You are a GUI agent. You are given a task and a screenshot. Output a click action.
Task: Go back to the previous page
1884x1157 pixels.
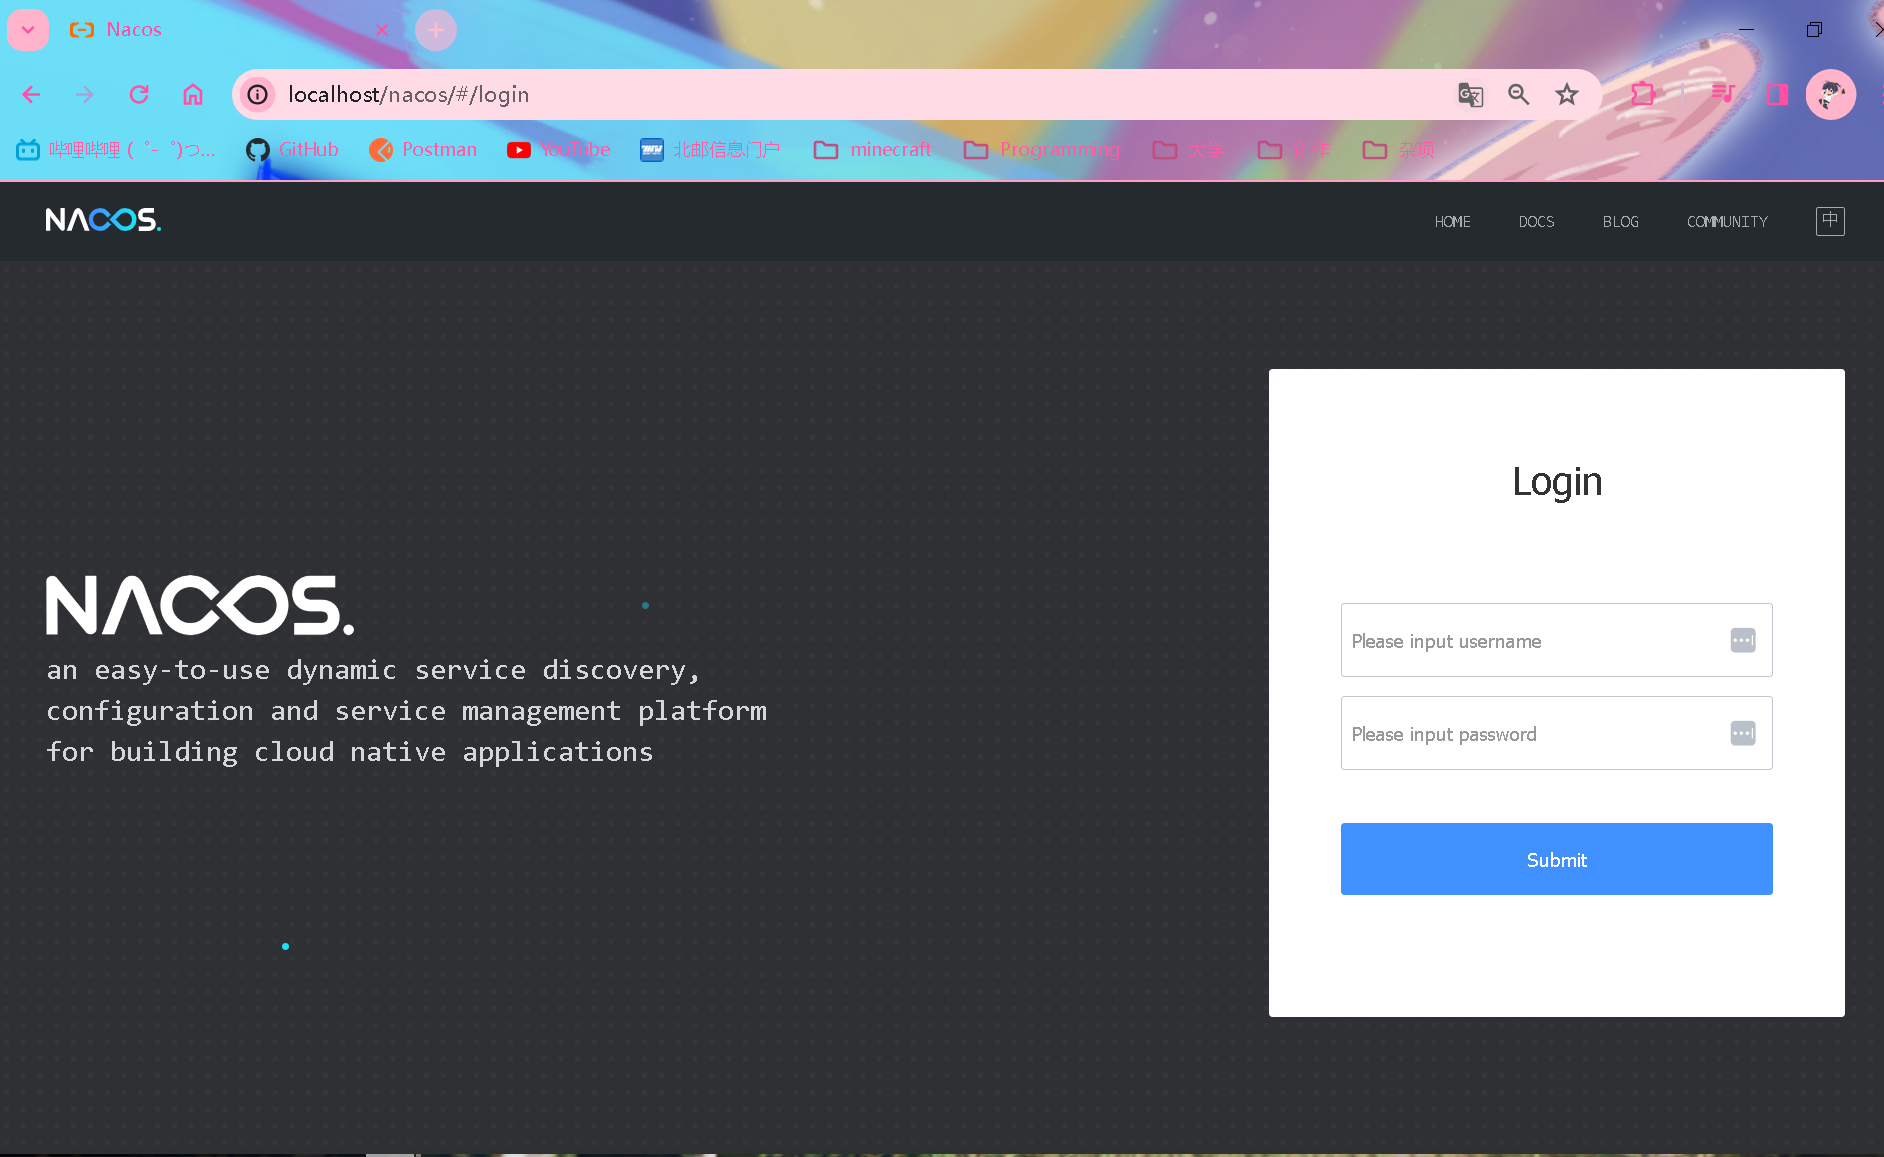(31, 94)
